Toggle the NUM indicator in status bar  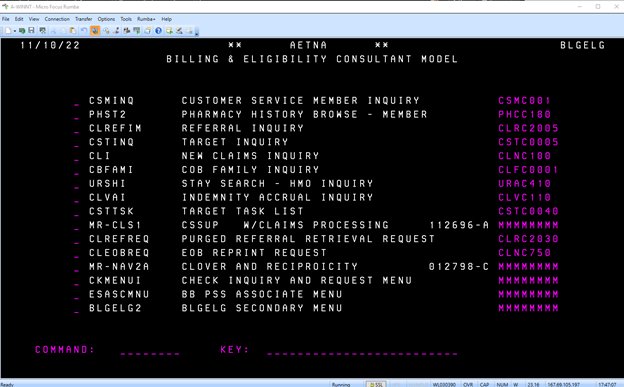coord(502,384)
